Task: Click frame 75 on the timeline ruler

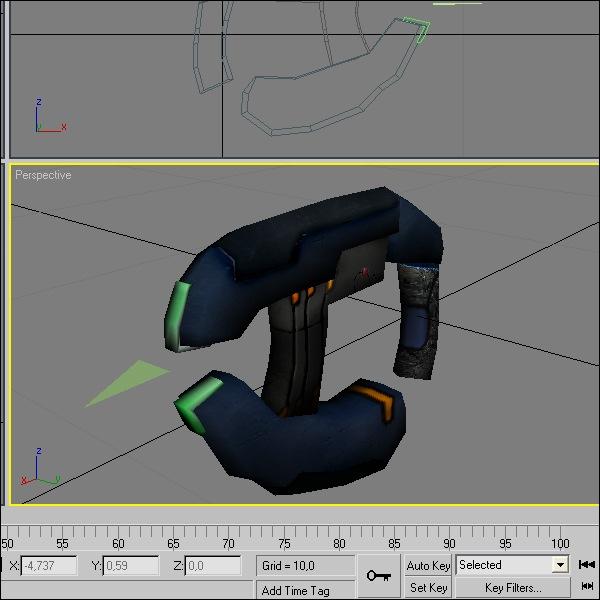Action: [285, 541]
